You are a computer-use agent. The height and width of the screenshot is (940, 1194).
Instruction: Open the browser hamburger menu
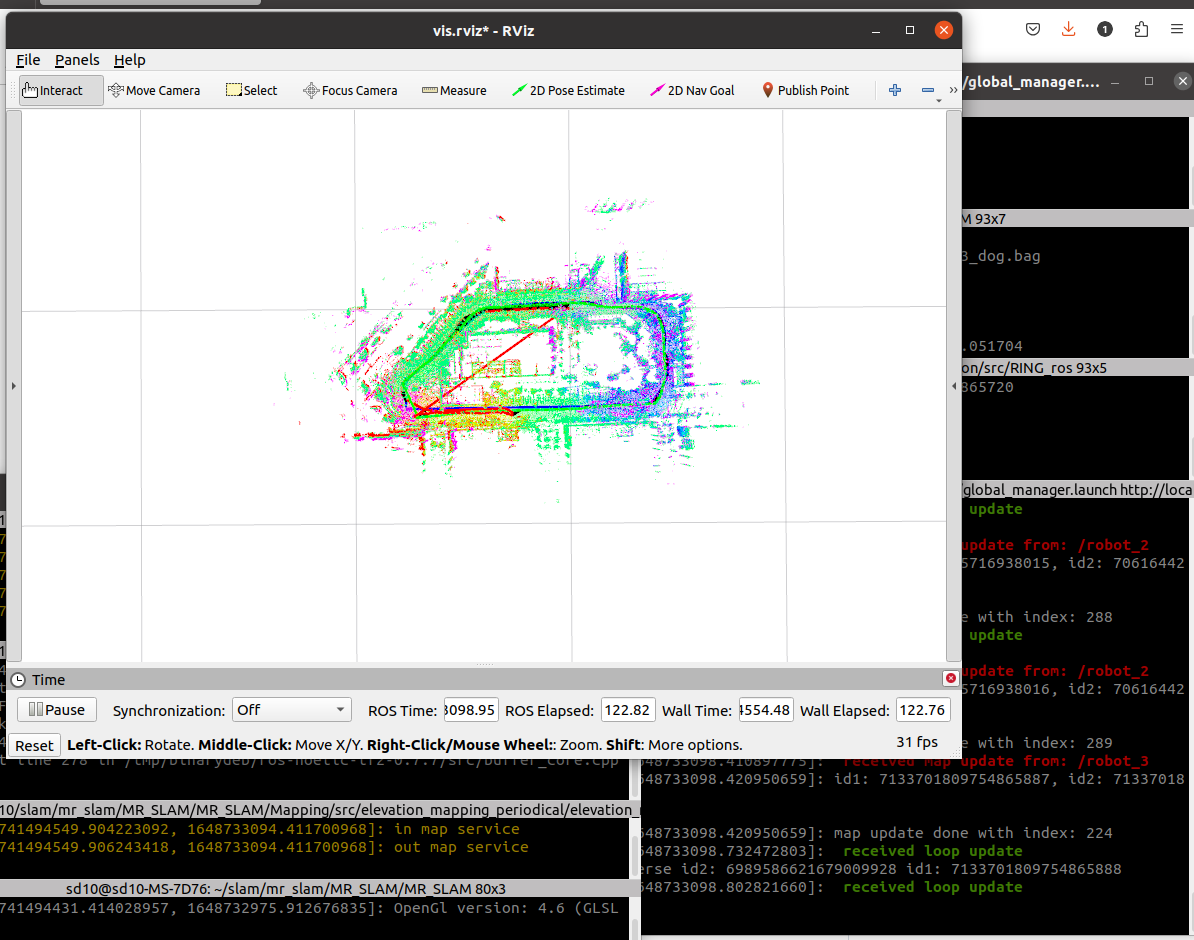1176,30
